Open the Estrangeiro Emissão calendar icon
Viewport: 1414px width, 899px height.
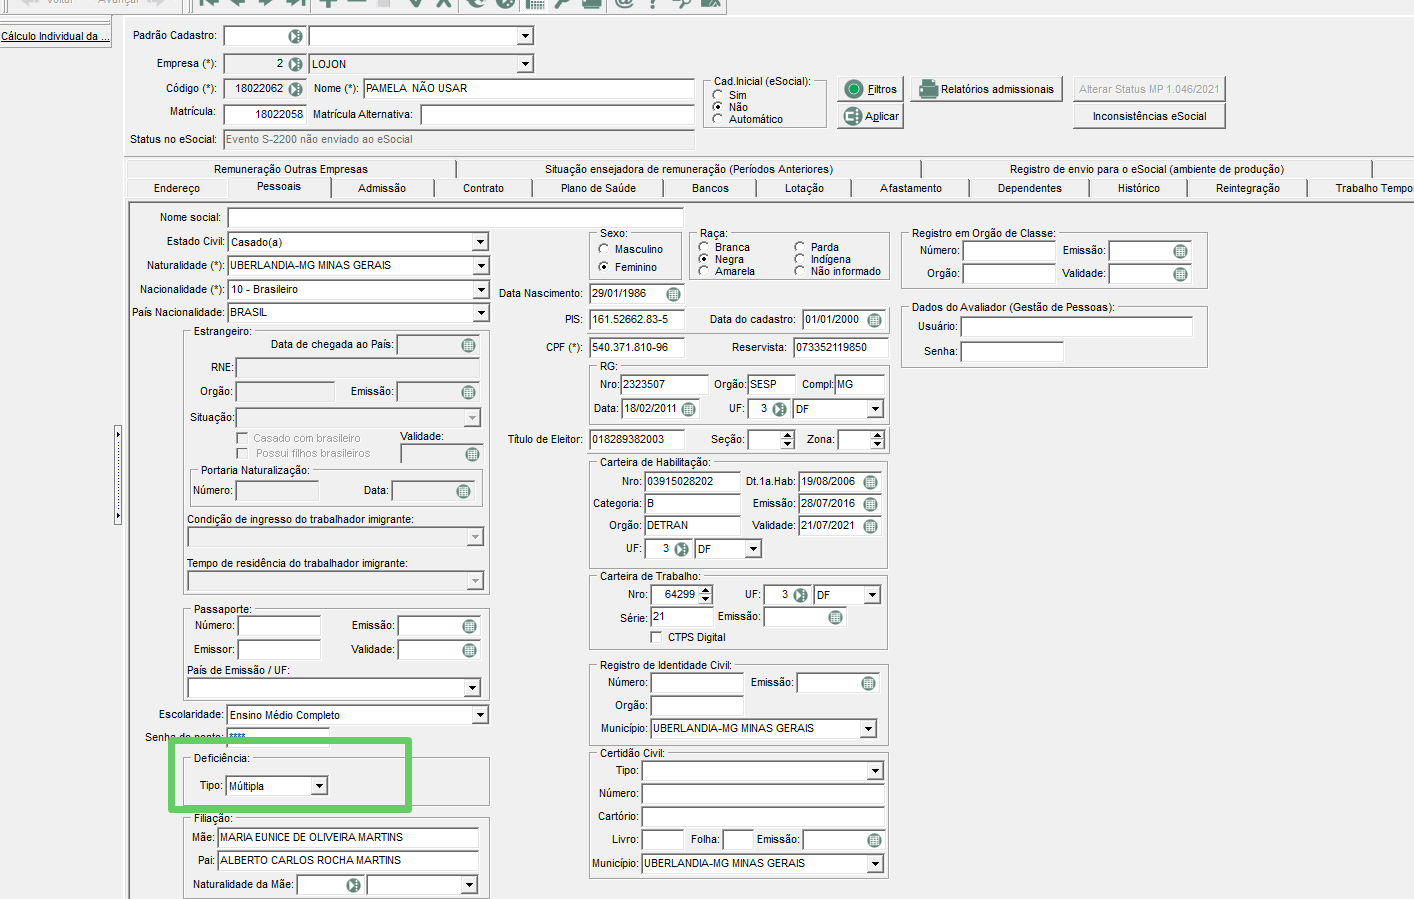(468, 392)
